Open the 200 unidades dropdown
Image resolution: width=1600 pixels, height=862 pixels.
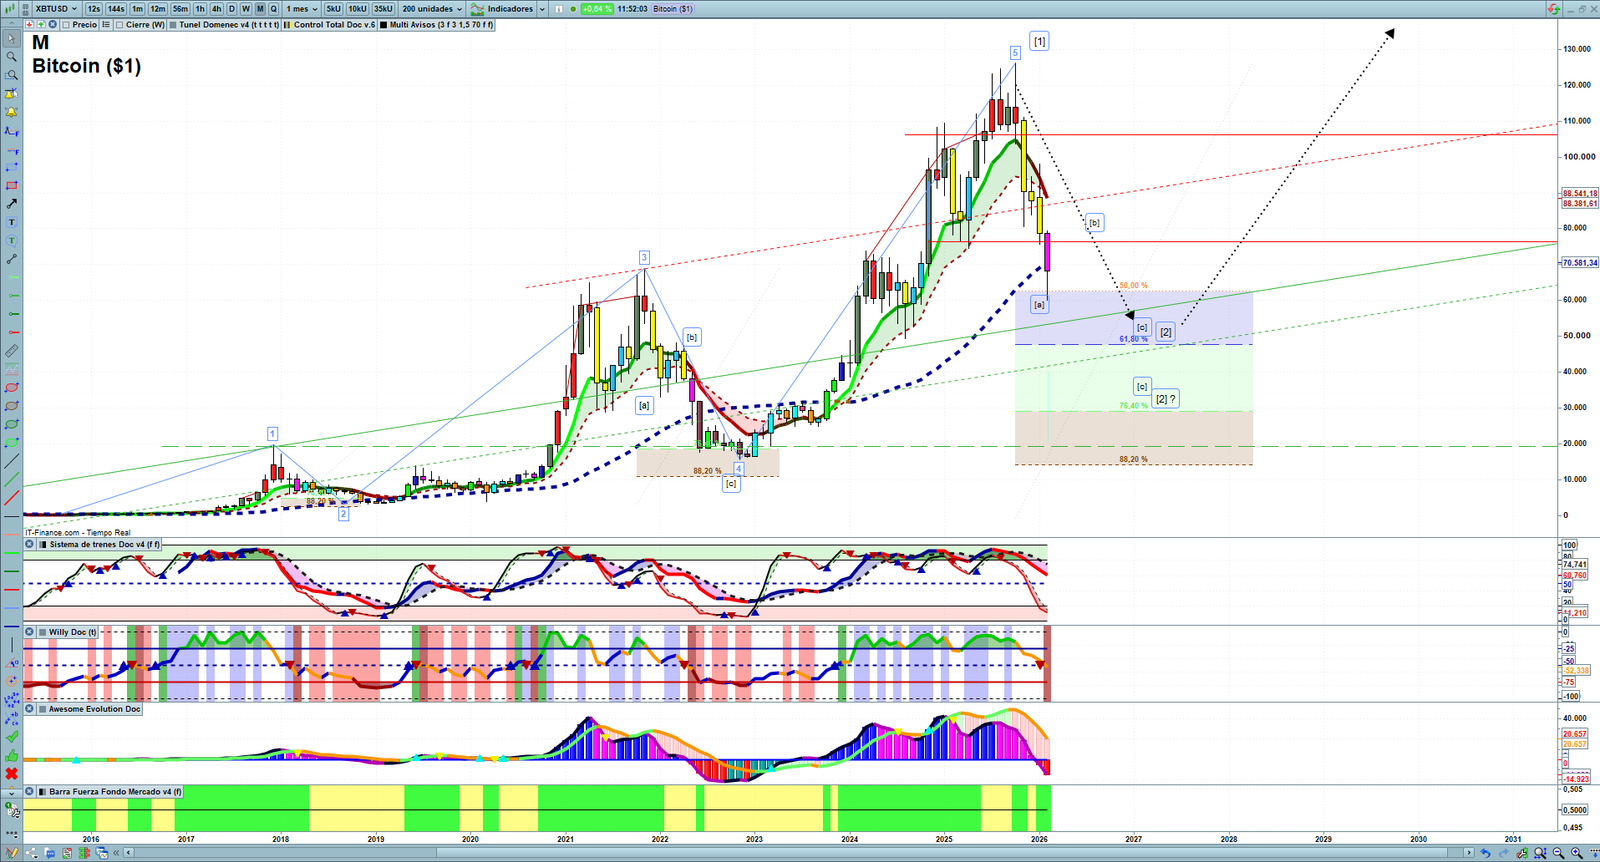pos(432,9)
